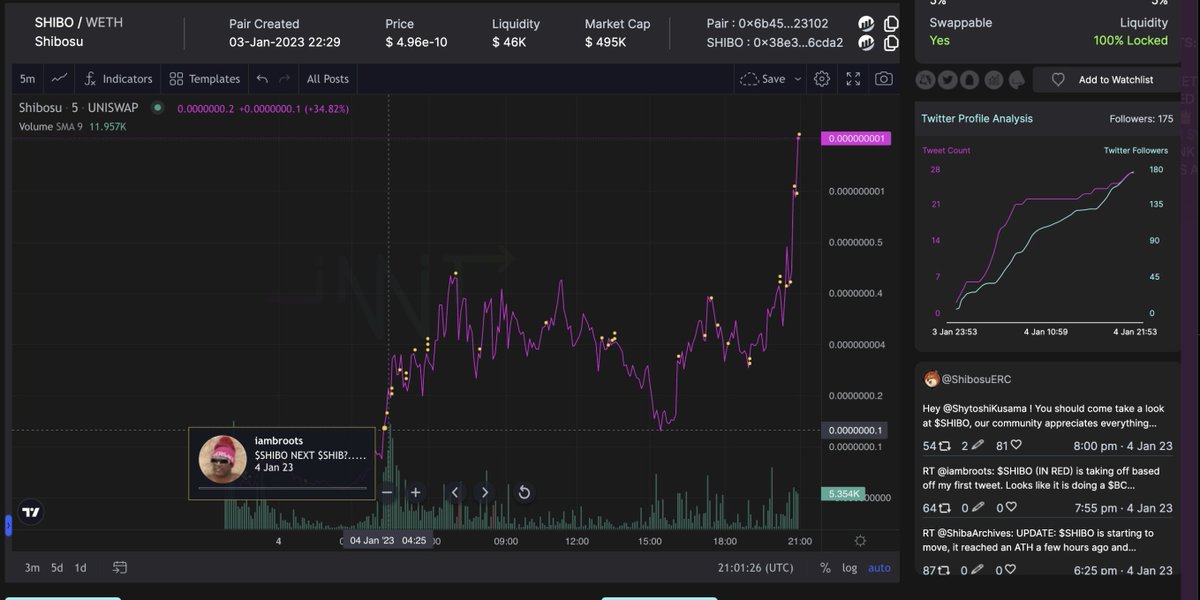1200x600 pixels.
Task: Click the 5.354K volume label
Action: pos(841,494)
